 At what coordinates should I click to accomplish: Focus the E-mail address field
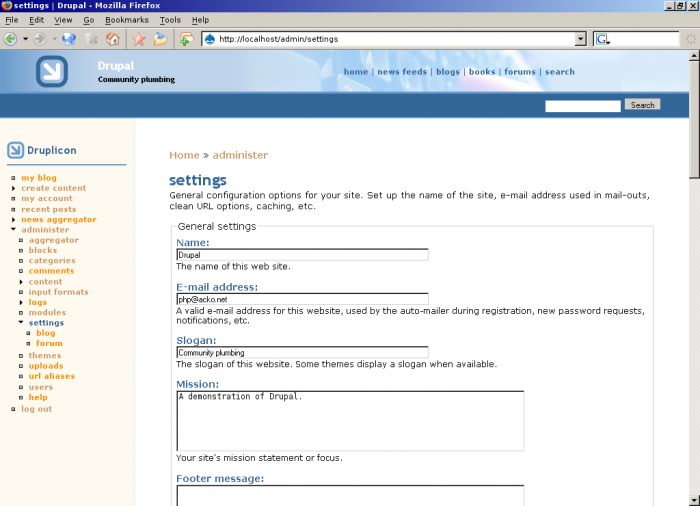(302, 299)
